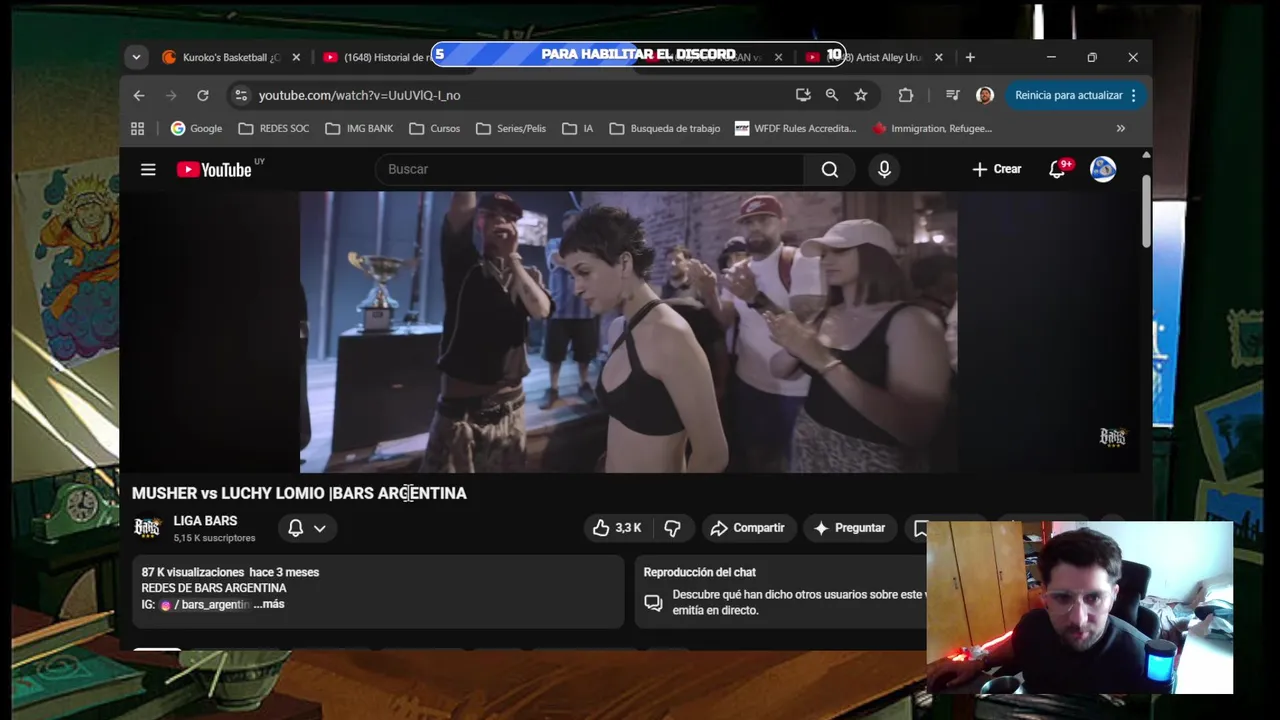Open the tab search dropdown arrow

136,57
